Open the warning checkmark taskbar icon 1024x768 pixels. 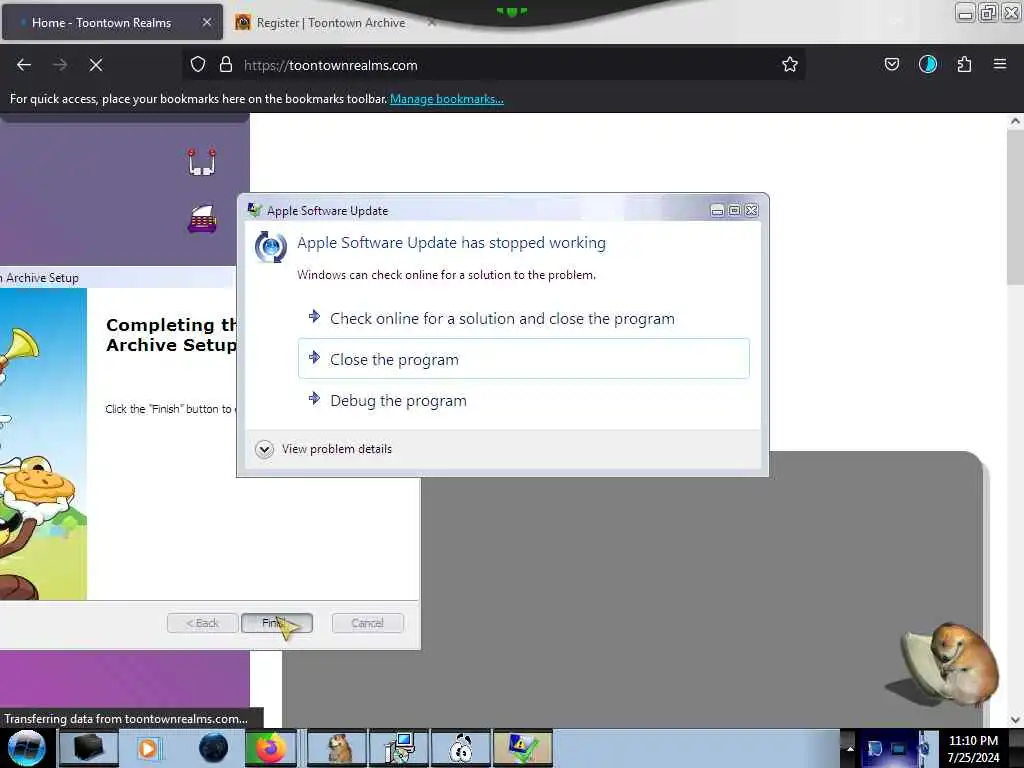(523, 748)
